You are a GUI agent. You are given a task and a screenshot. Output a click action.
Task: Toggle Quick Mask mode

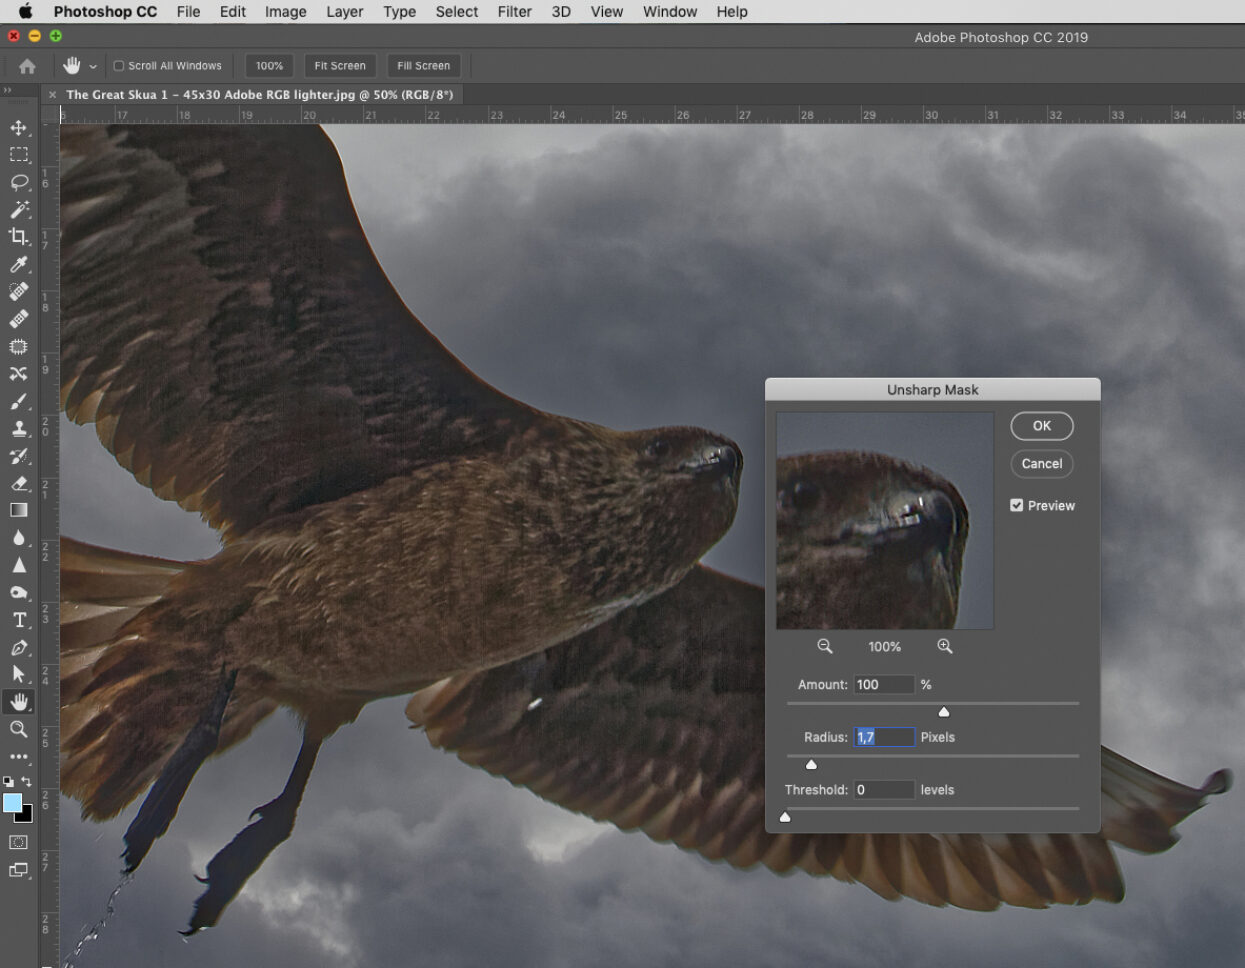click(19, 842)
